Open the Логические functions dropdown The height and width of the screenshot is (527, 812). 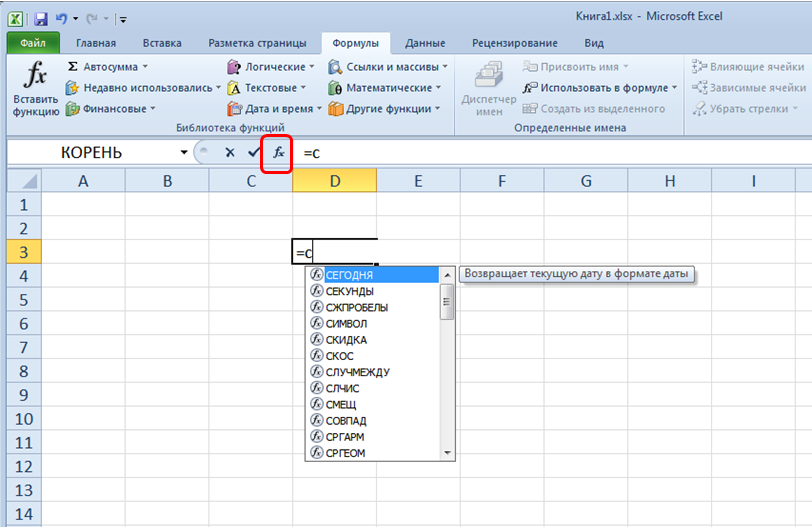coord(270,67)
